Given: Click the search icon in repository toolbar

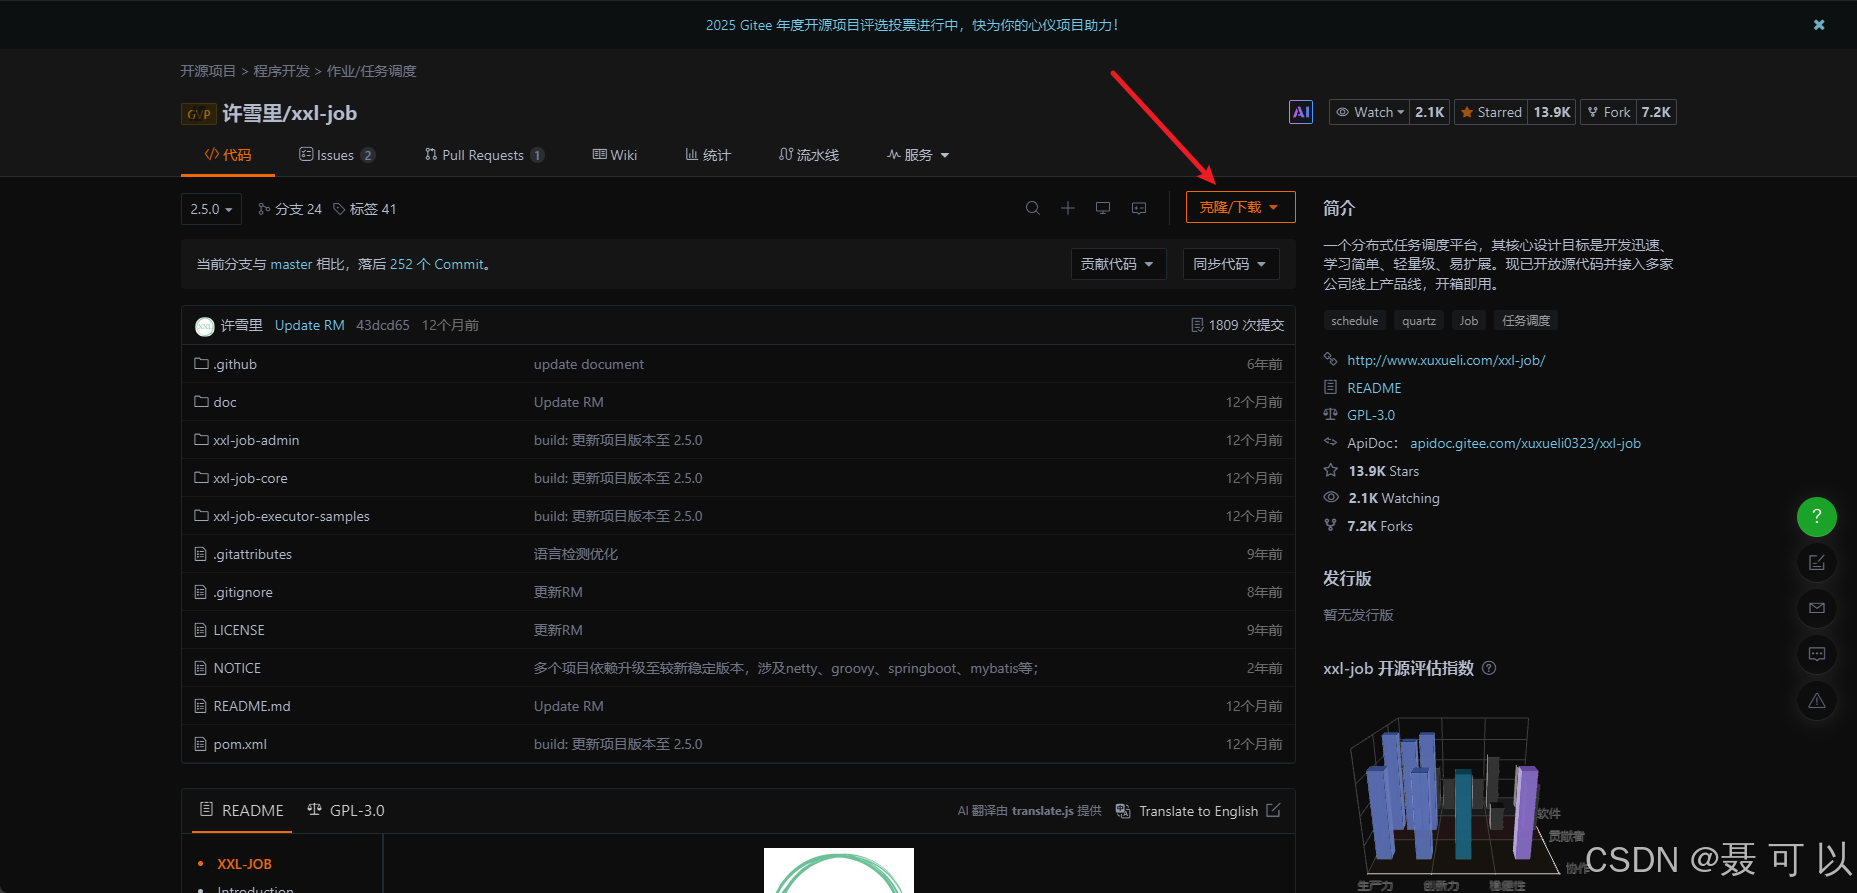Looking at the screenshot, I should click(1033, 208).
